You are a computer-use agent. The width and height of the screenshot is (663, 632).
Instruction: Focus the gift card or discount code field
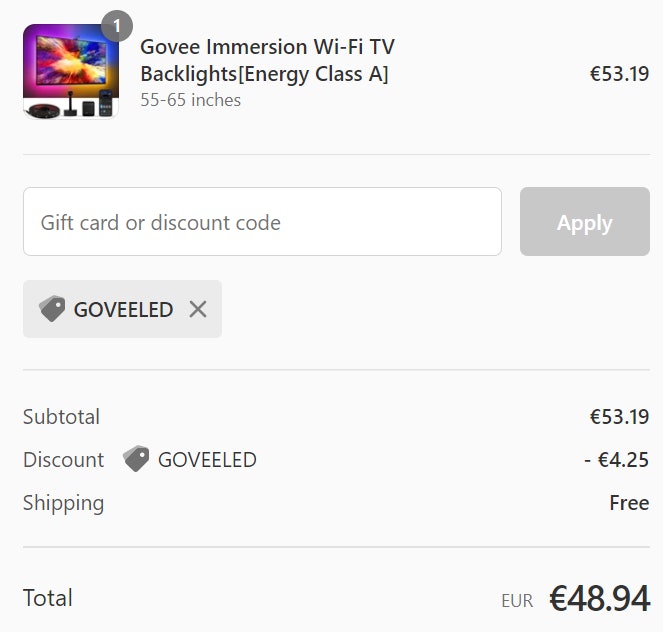(x=262, y=222)
